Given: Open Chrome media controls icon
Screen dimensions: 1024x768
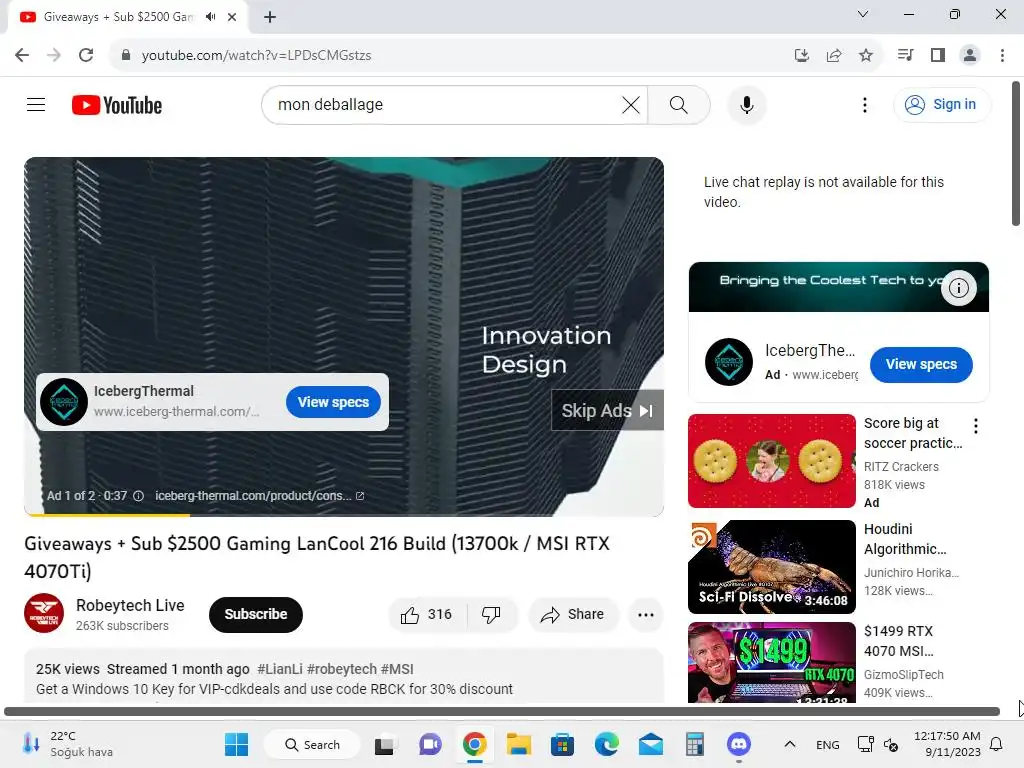Looking at the screenshot, I should pyautogui.click(x=905, y=55).
